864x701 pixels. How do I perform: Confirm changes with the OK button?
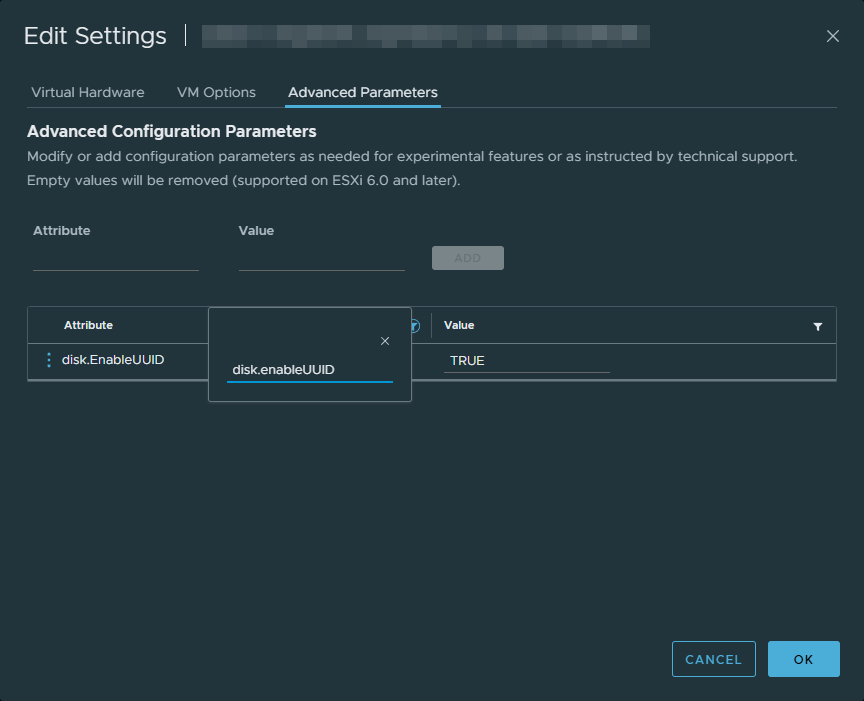coord(803,659)
